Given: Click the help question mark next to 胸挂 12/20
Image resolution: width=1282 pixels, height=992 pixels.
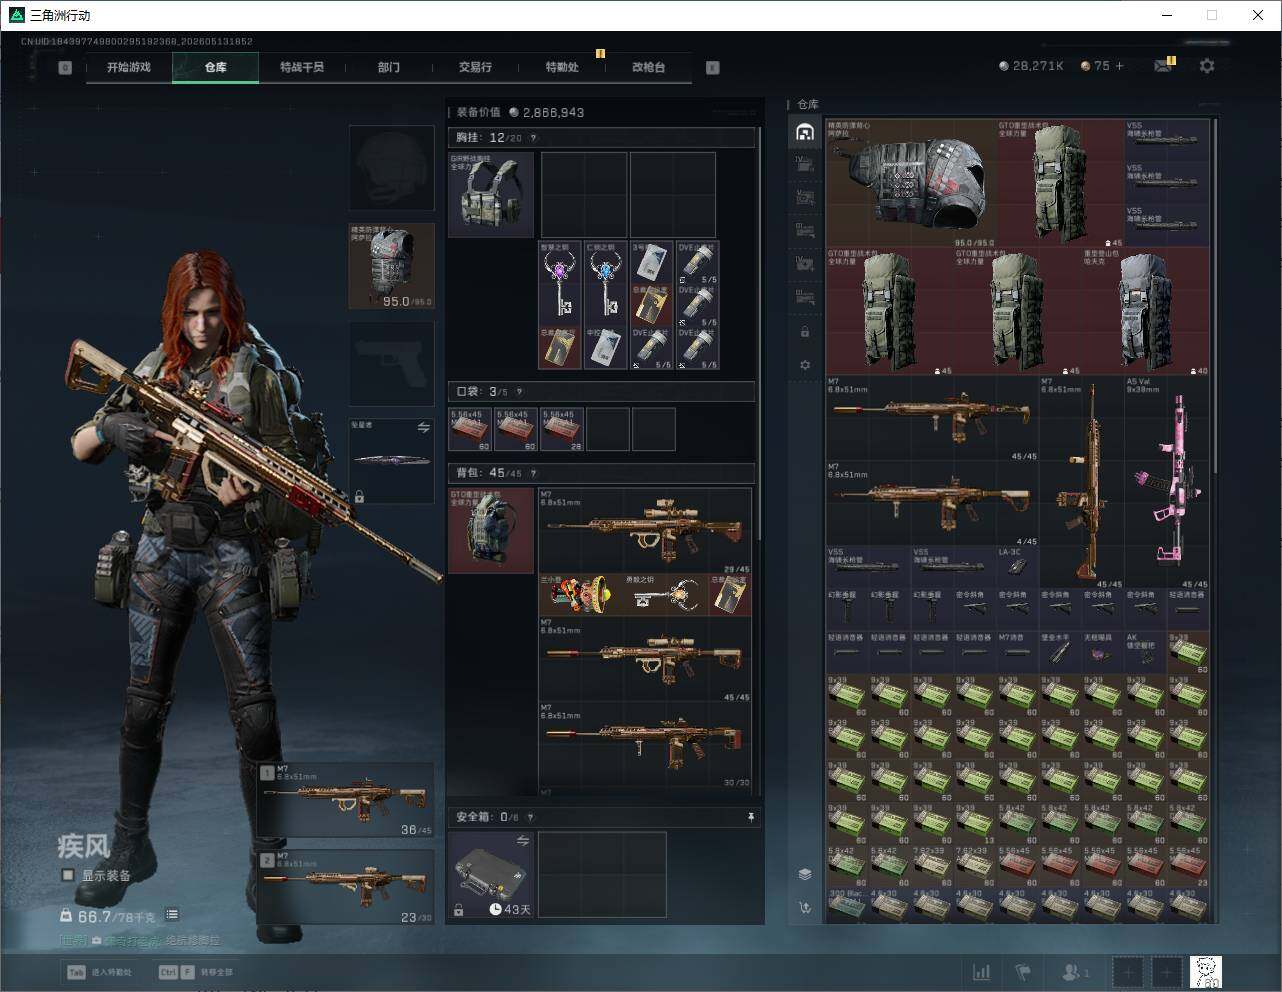Looking at the screenshot, I should click(x=532, y=138).
